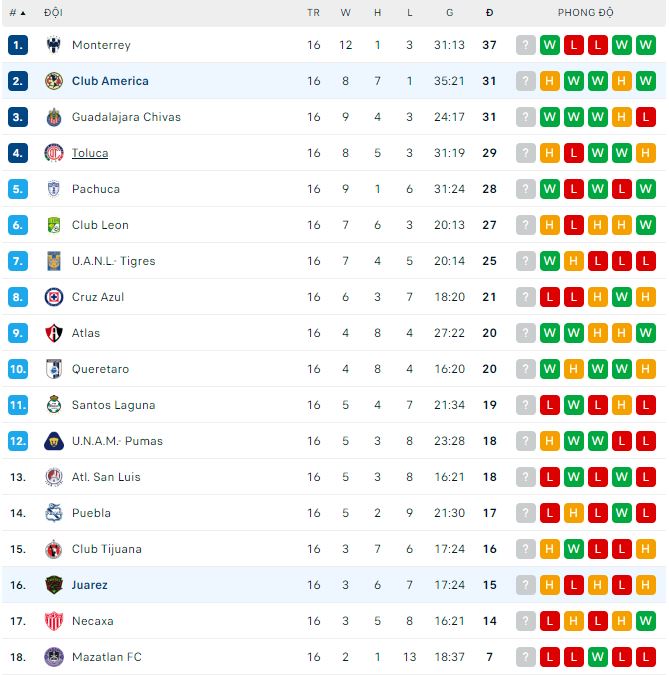This screenshot has width=669, height=675.
Task: Click the Monterrey club crest icon
Action: pyautogui.click(x=54, y=45)
